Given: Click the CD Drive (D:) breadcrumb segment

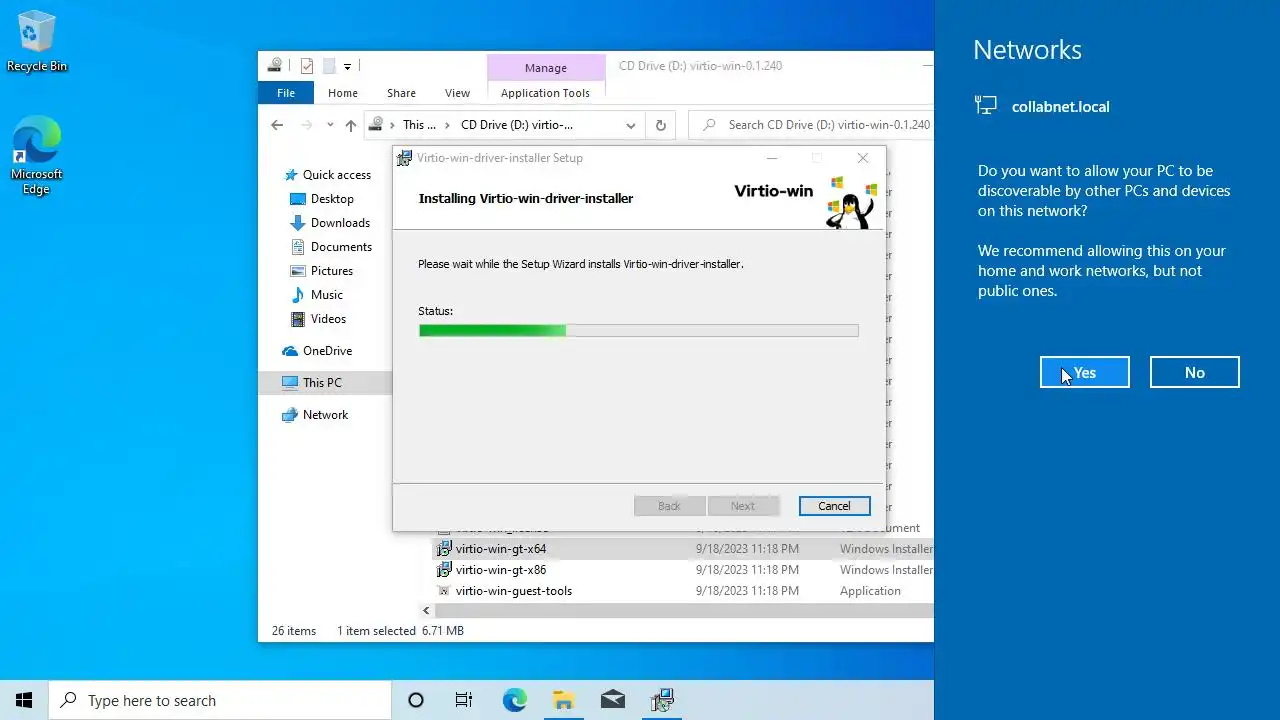Looking at the screenshot, I should coord(517,125).
